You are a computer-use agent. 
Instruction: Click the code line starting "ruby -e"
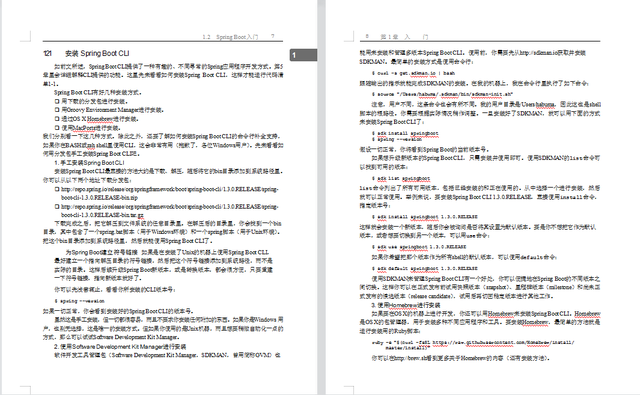pyautogui.click(x=473, y=345)
